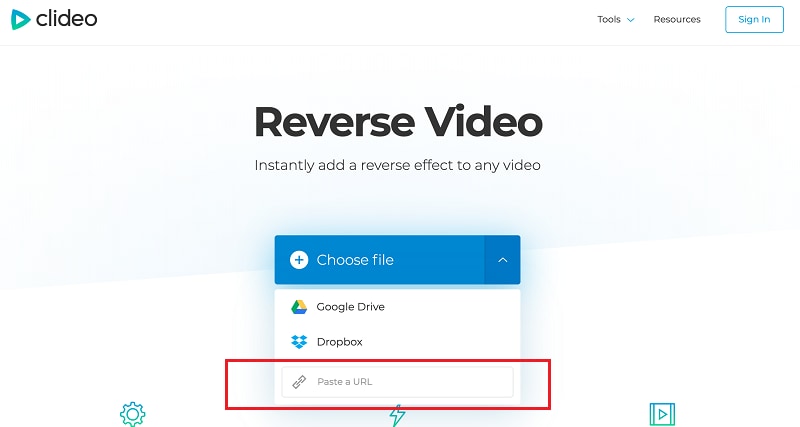Click the teal gear icon below
Viewport: 800px width, 427px height.
(133, 414)
